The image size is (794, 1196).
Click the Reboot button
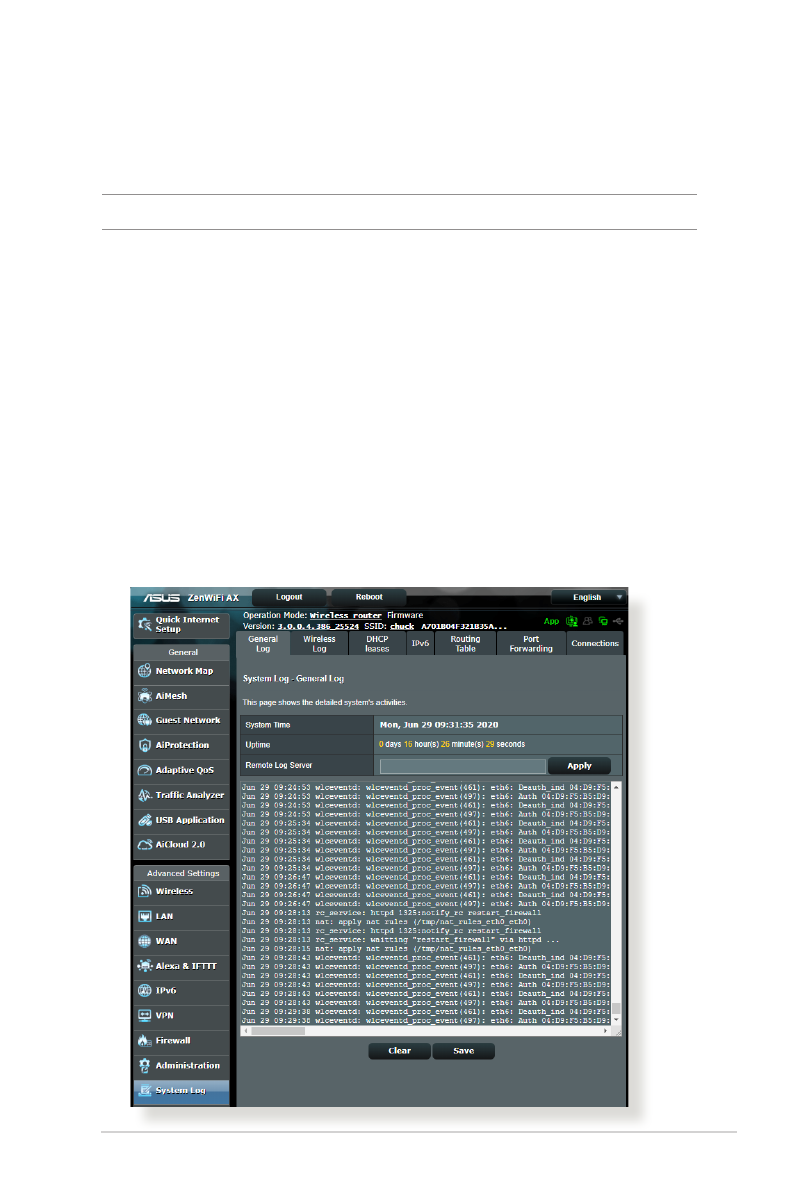click(x=368, y=597)
